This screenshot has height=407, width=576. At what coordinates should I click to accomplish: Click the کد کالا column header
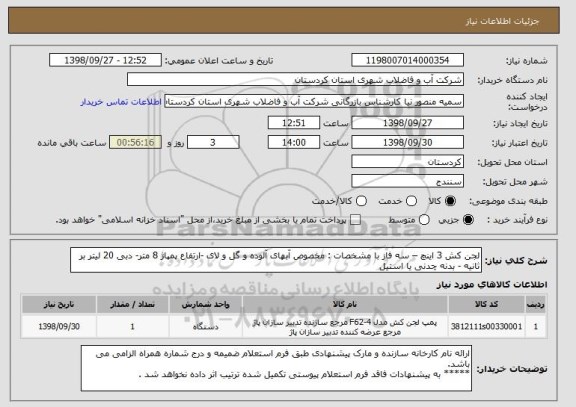coord(486,304)
